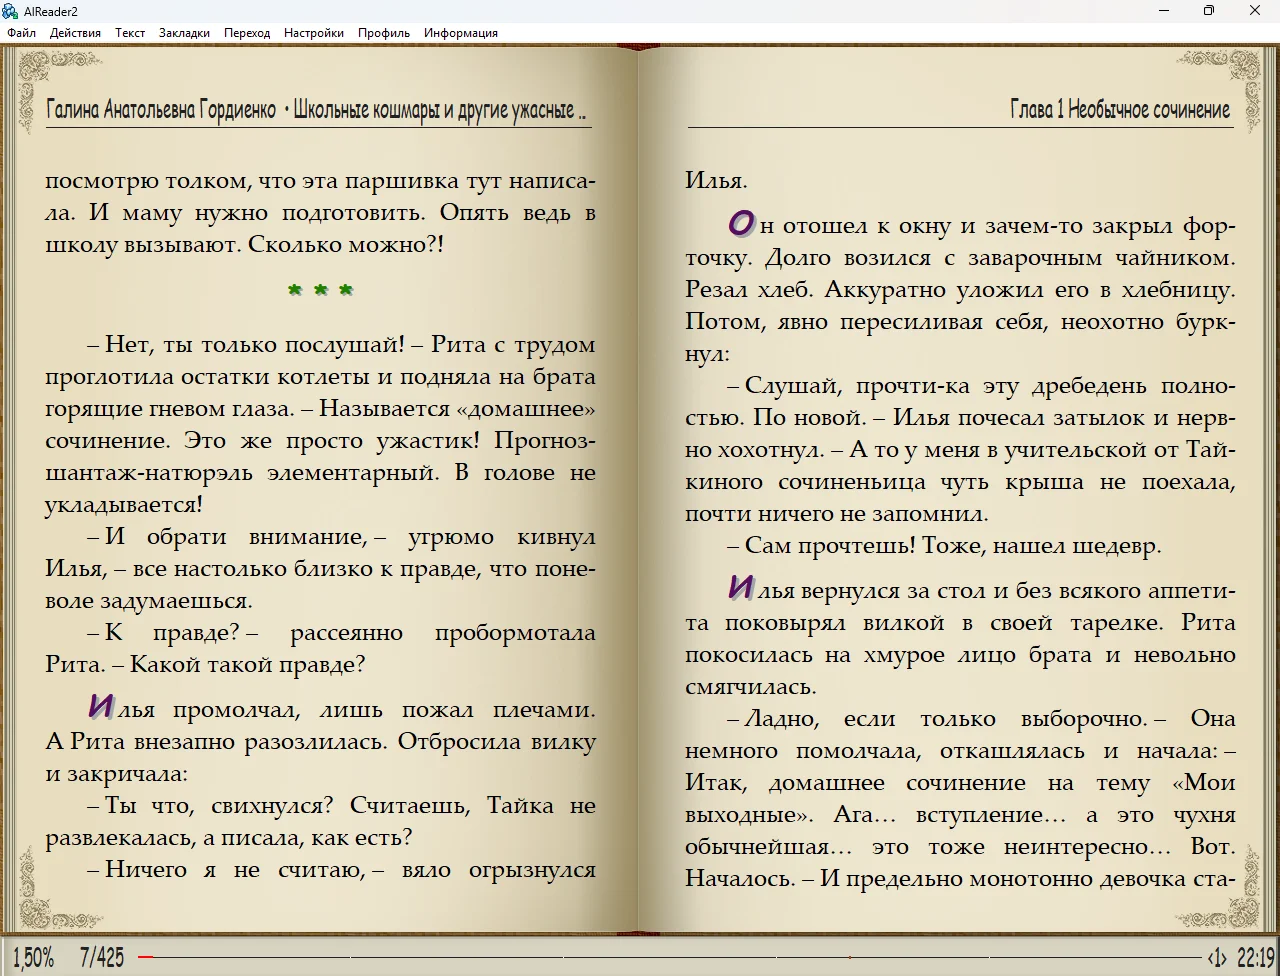The width and height of the screenshot is (1280, 976).
Task: Click the AlReader2 app icon in title bar
Action: coord(10,10)
